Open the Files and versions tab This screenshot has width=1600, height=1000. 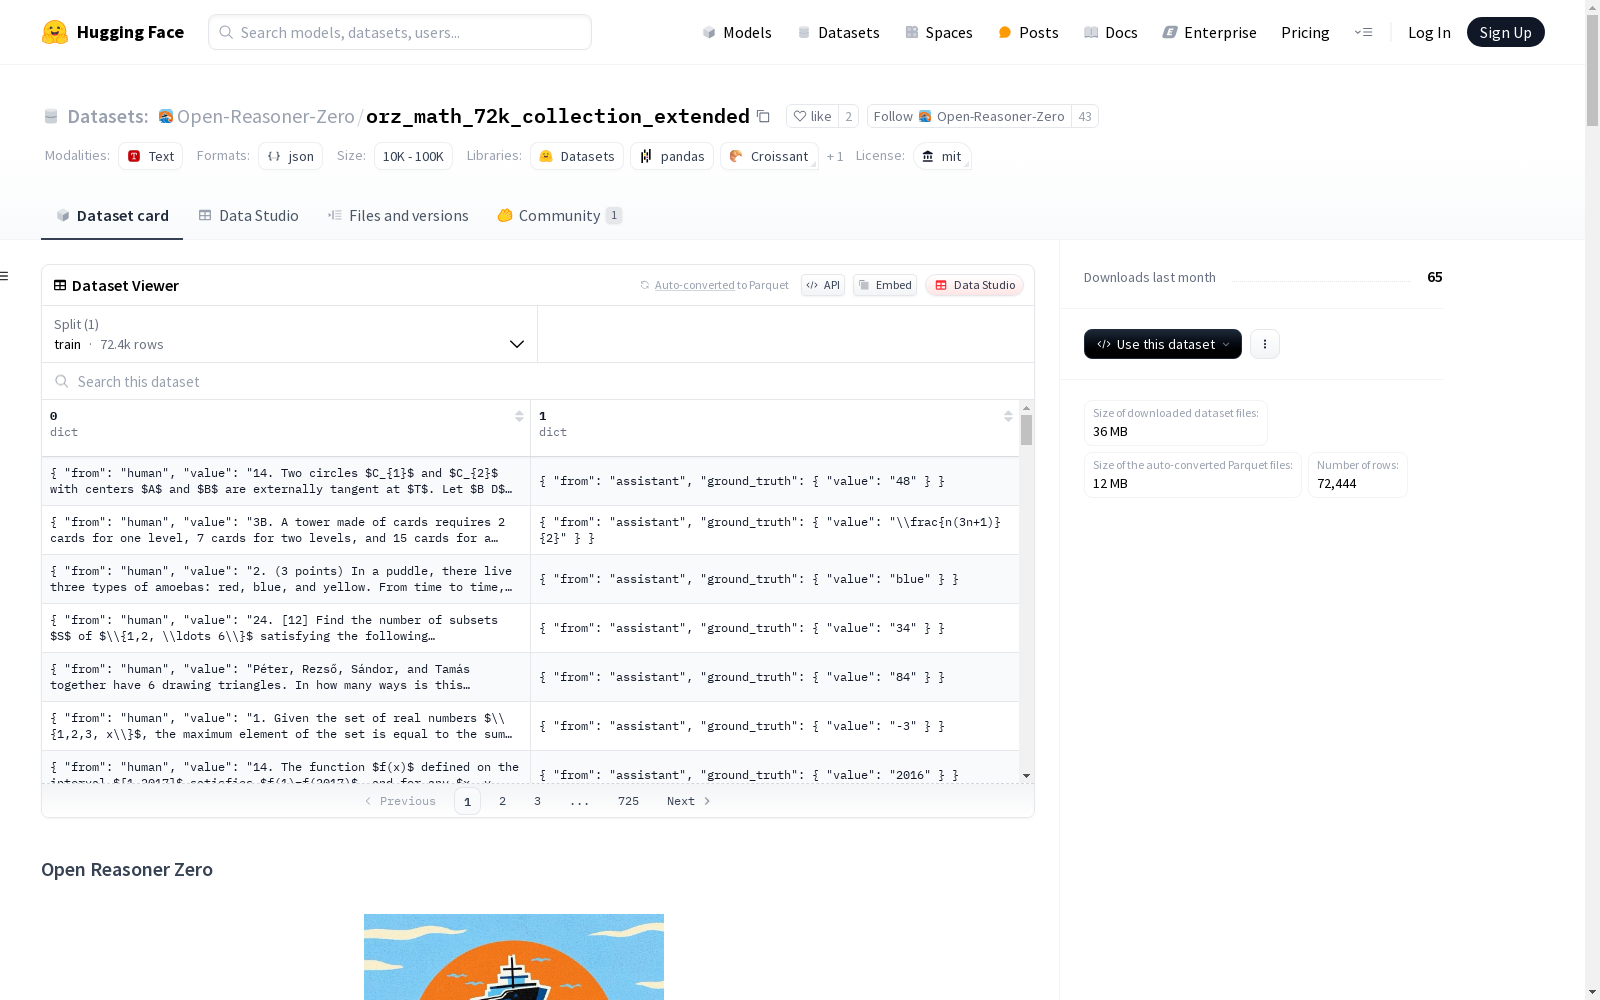[398, 215]
